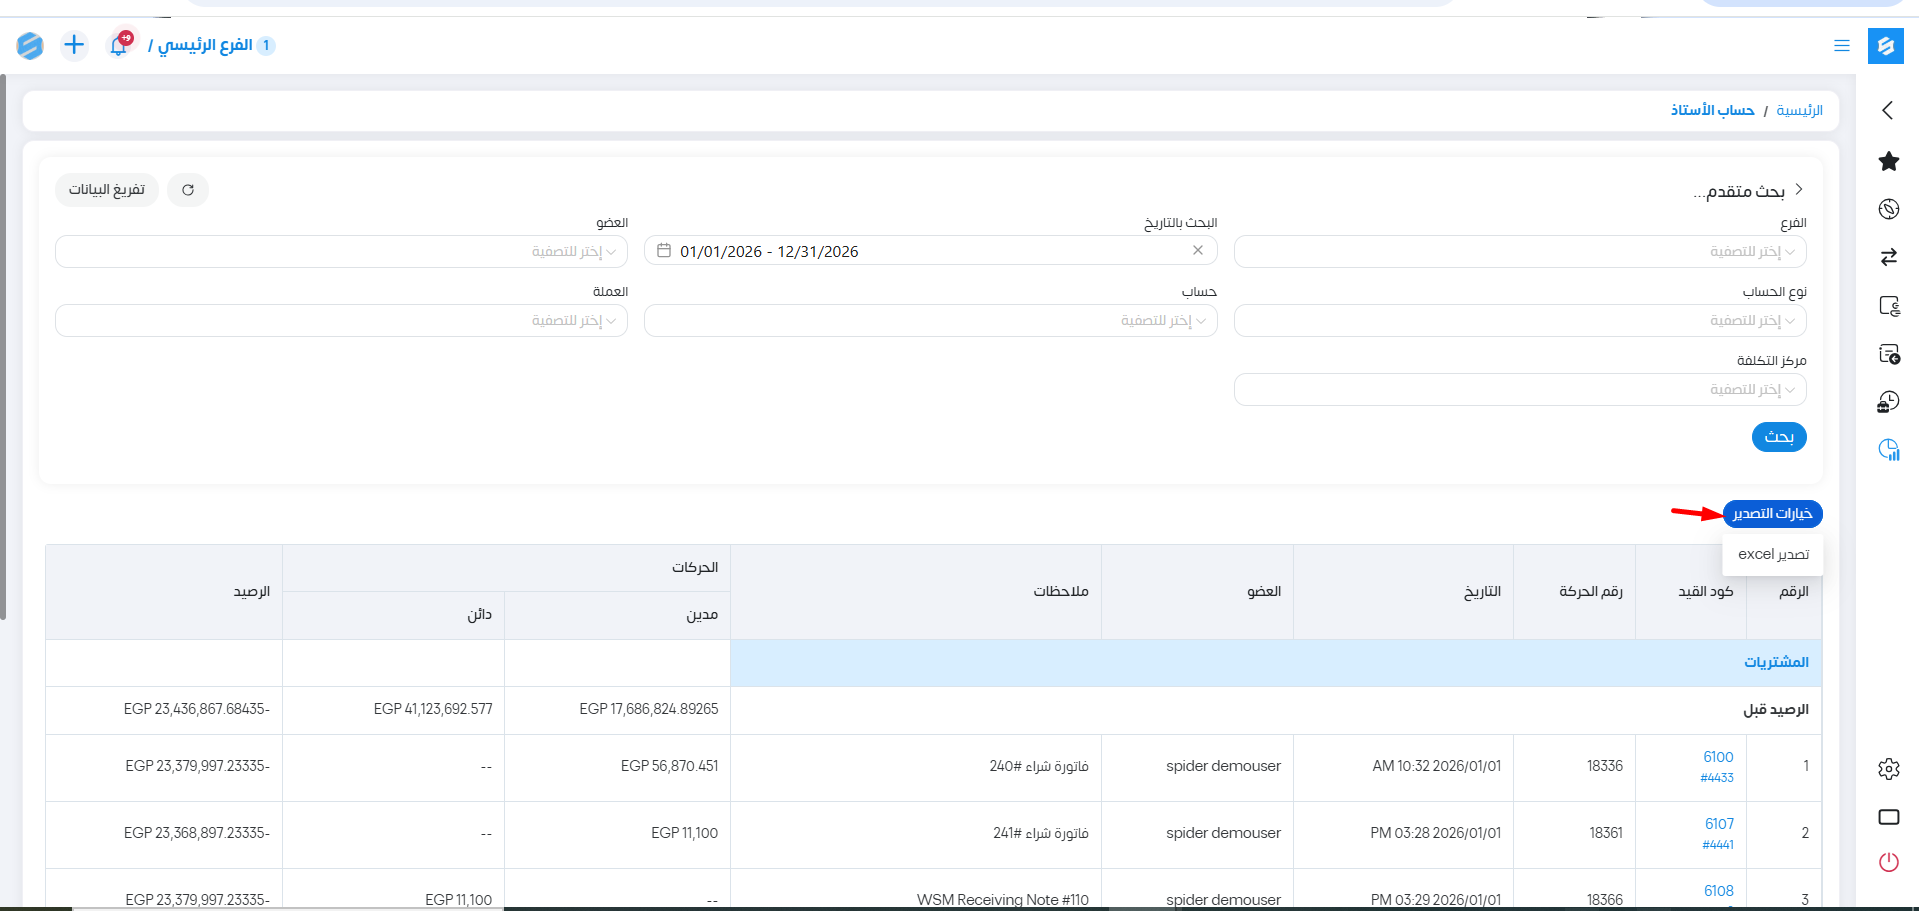Open the transfers arrows icon in sidebar
Screen dimensions: 1919x911
[x=1888, y=257]
